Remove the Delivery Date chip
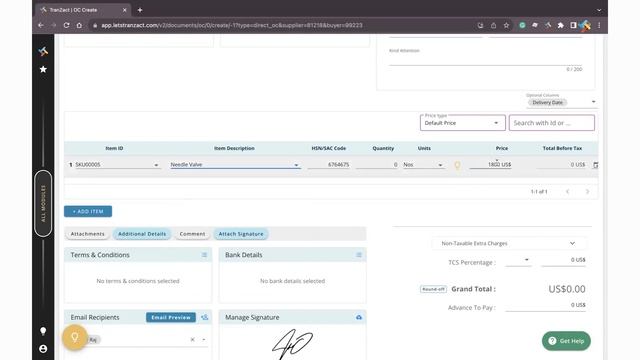The width and height of the screenshot is (640, 360). point(547,102)
